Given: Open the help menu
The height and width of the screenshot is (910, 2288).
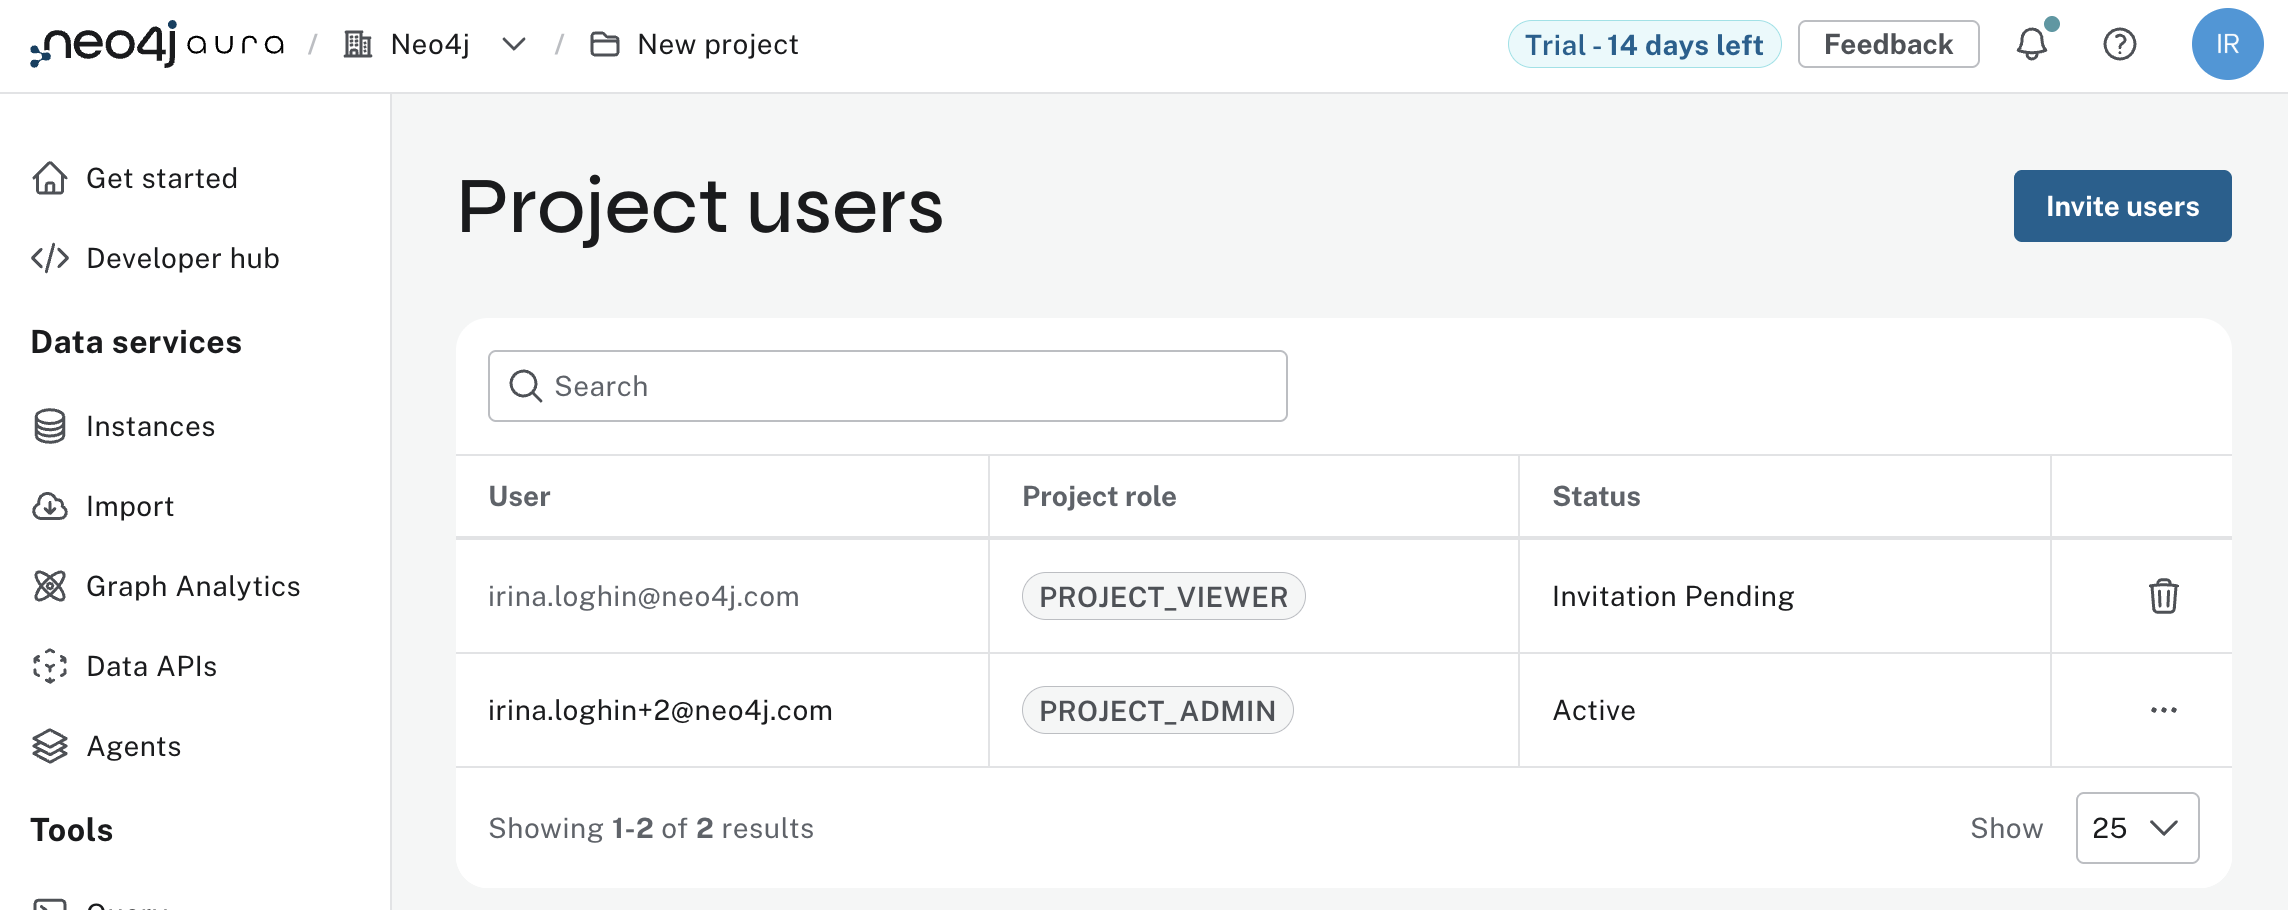Looking at the screenshot, I should coord(2120,44).
